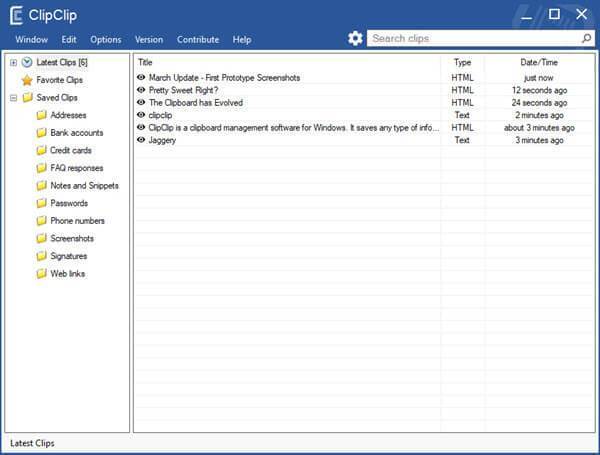
Task: Toggle eye icon for Jaggery clip
Action: tap(141, 140)
